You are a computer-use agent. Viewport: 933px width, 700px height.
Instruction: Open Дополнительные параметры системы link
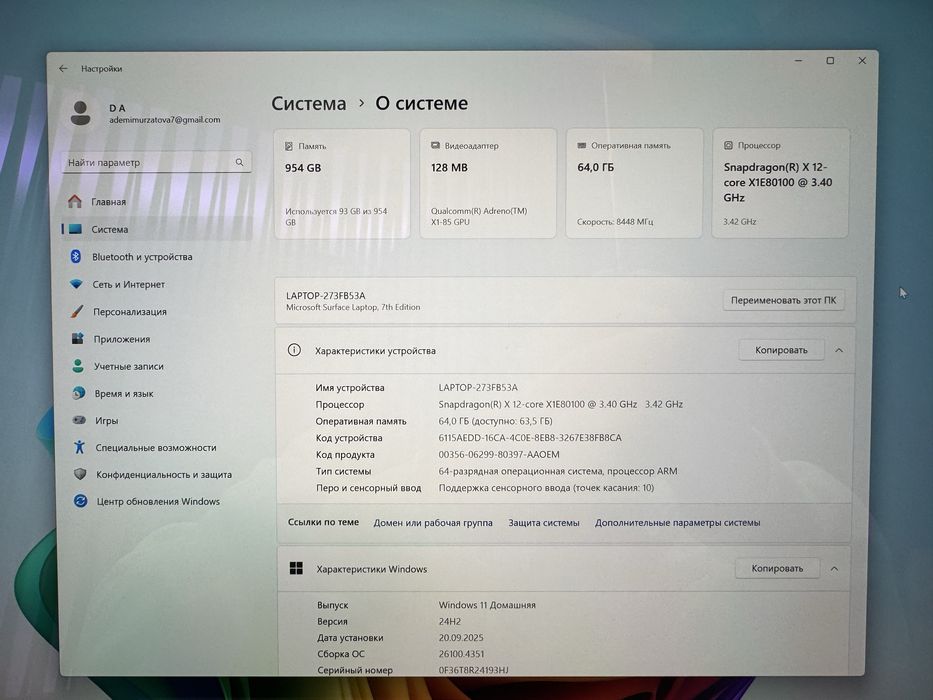(x=677, y=523)
